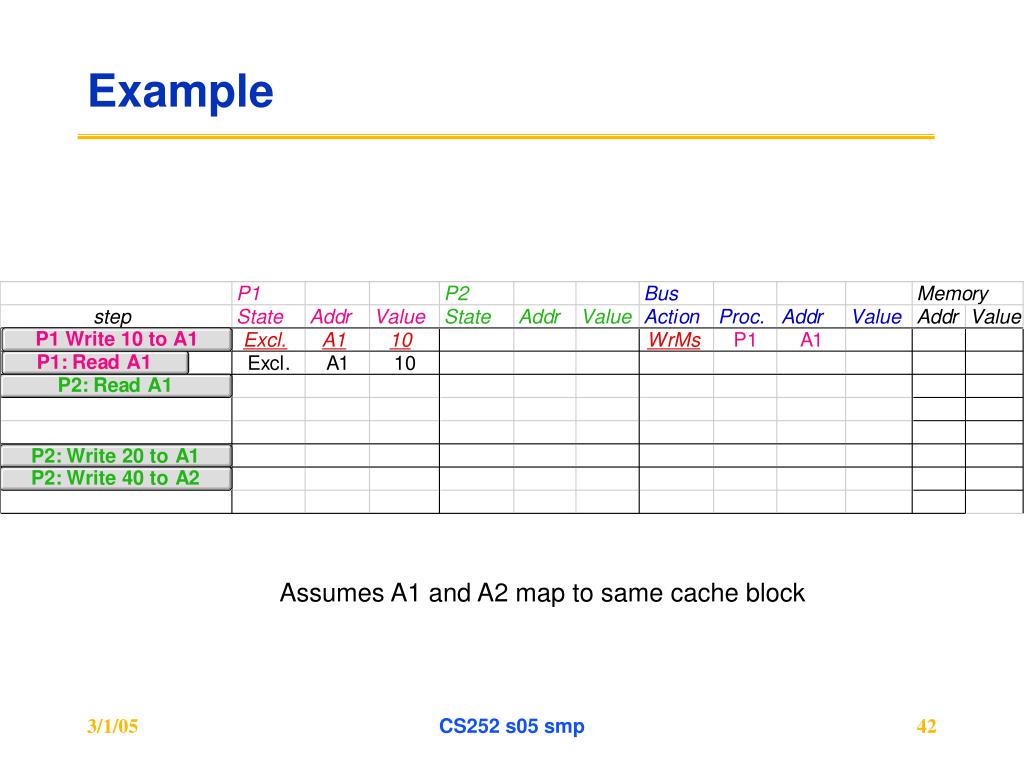This screenshot has width=1024, height=768.
Task: Click the 'P2: Read A1' step button
Action: tap(116, 386)
